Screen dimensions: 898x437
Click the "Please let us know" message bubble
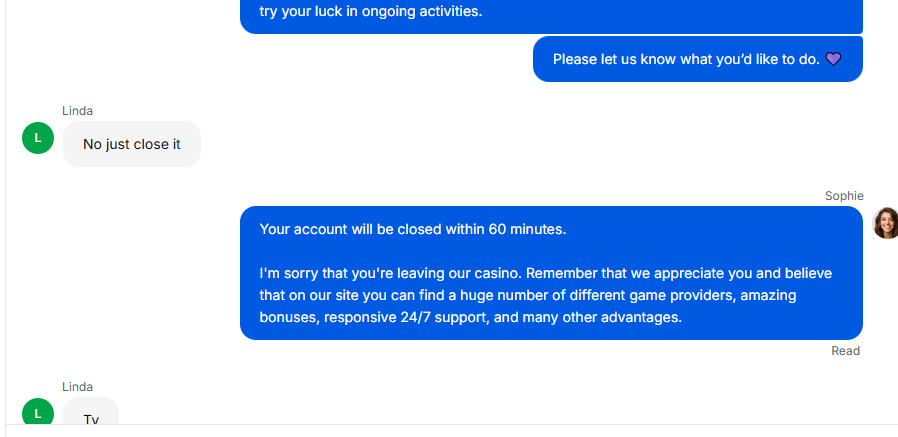pos(698,59)
